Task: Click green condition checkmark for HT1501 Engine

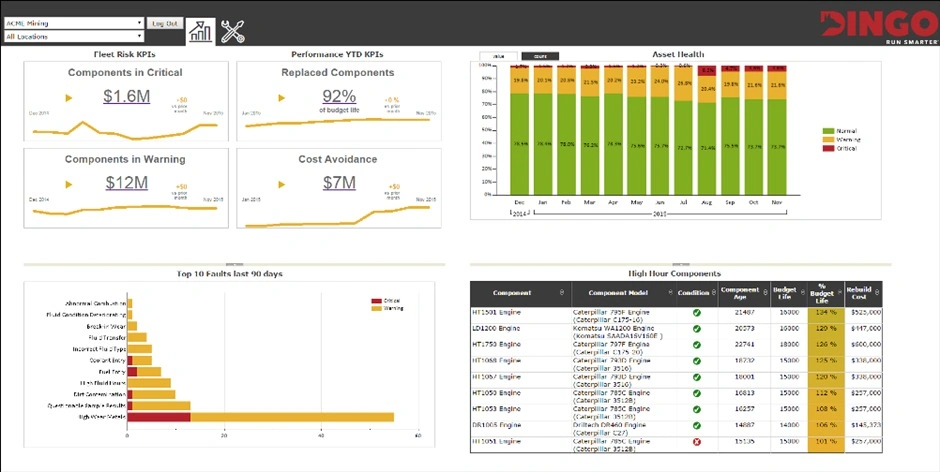Action: 696,313
